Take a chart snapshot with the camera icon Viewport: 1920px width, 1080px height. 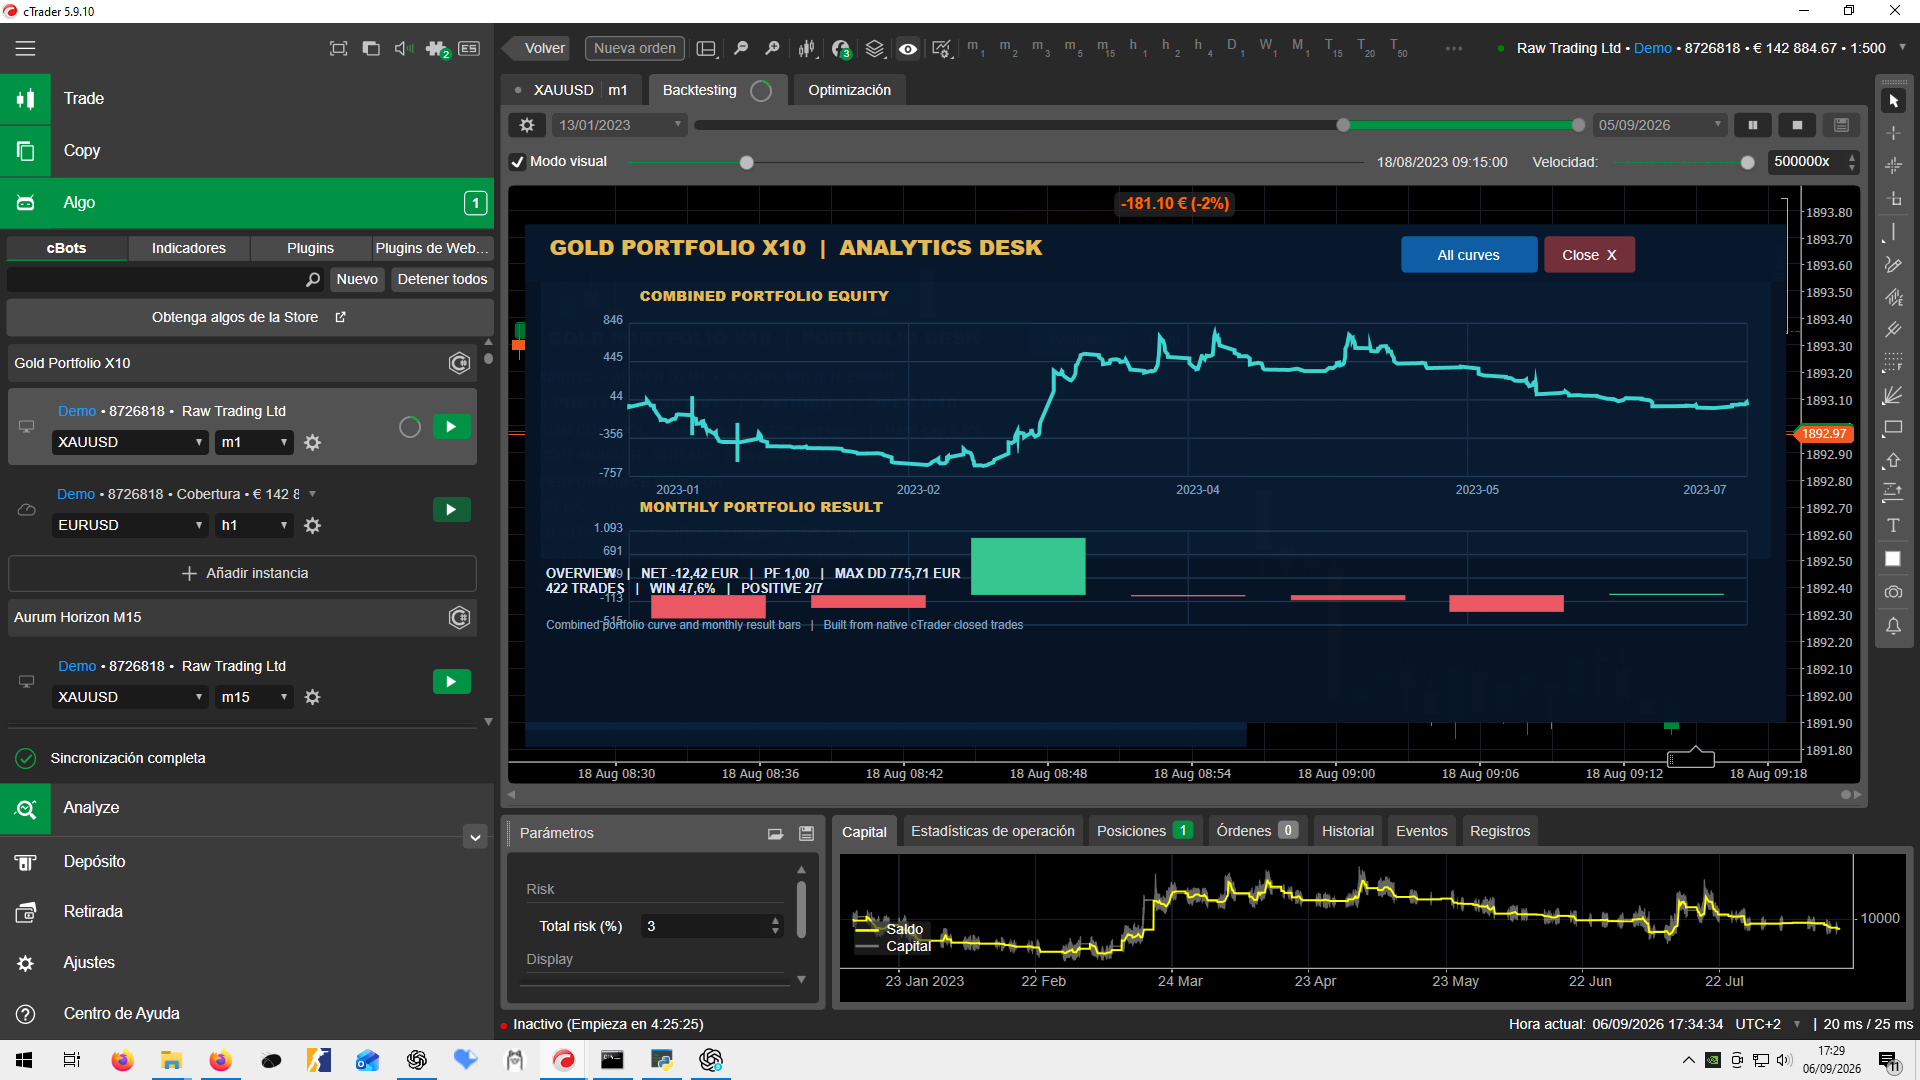coord(1893,592)
